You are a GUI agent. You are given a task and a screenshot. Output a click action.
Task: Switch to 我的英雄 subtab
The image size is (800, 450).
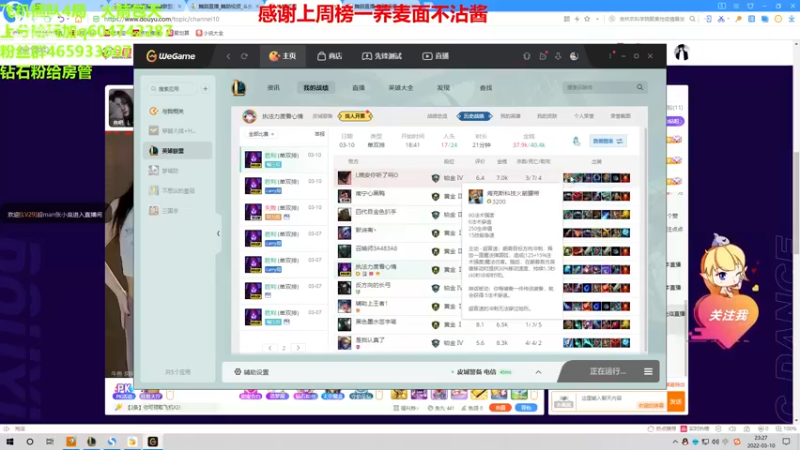pos(511,116)
